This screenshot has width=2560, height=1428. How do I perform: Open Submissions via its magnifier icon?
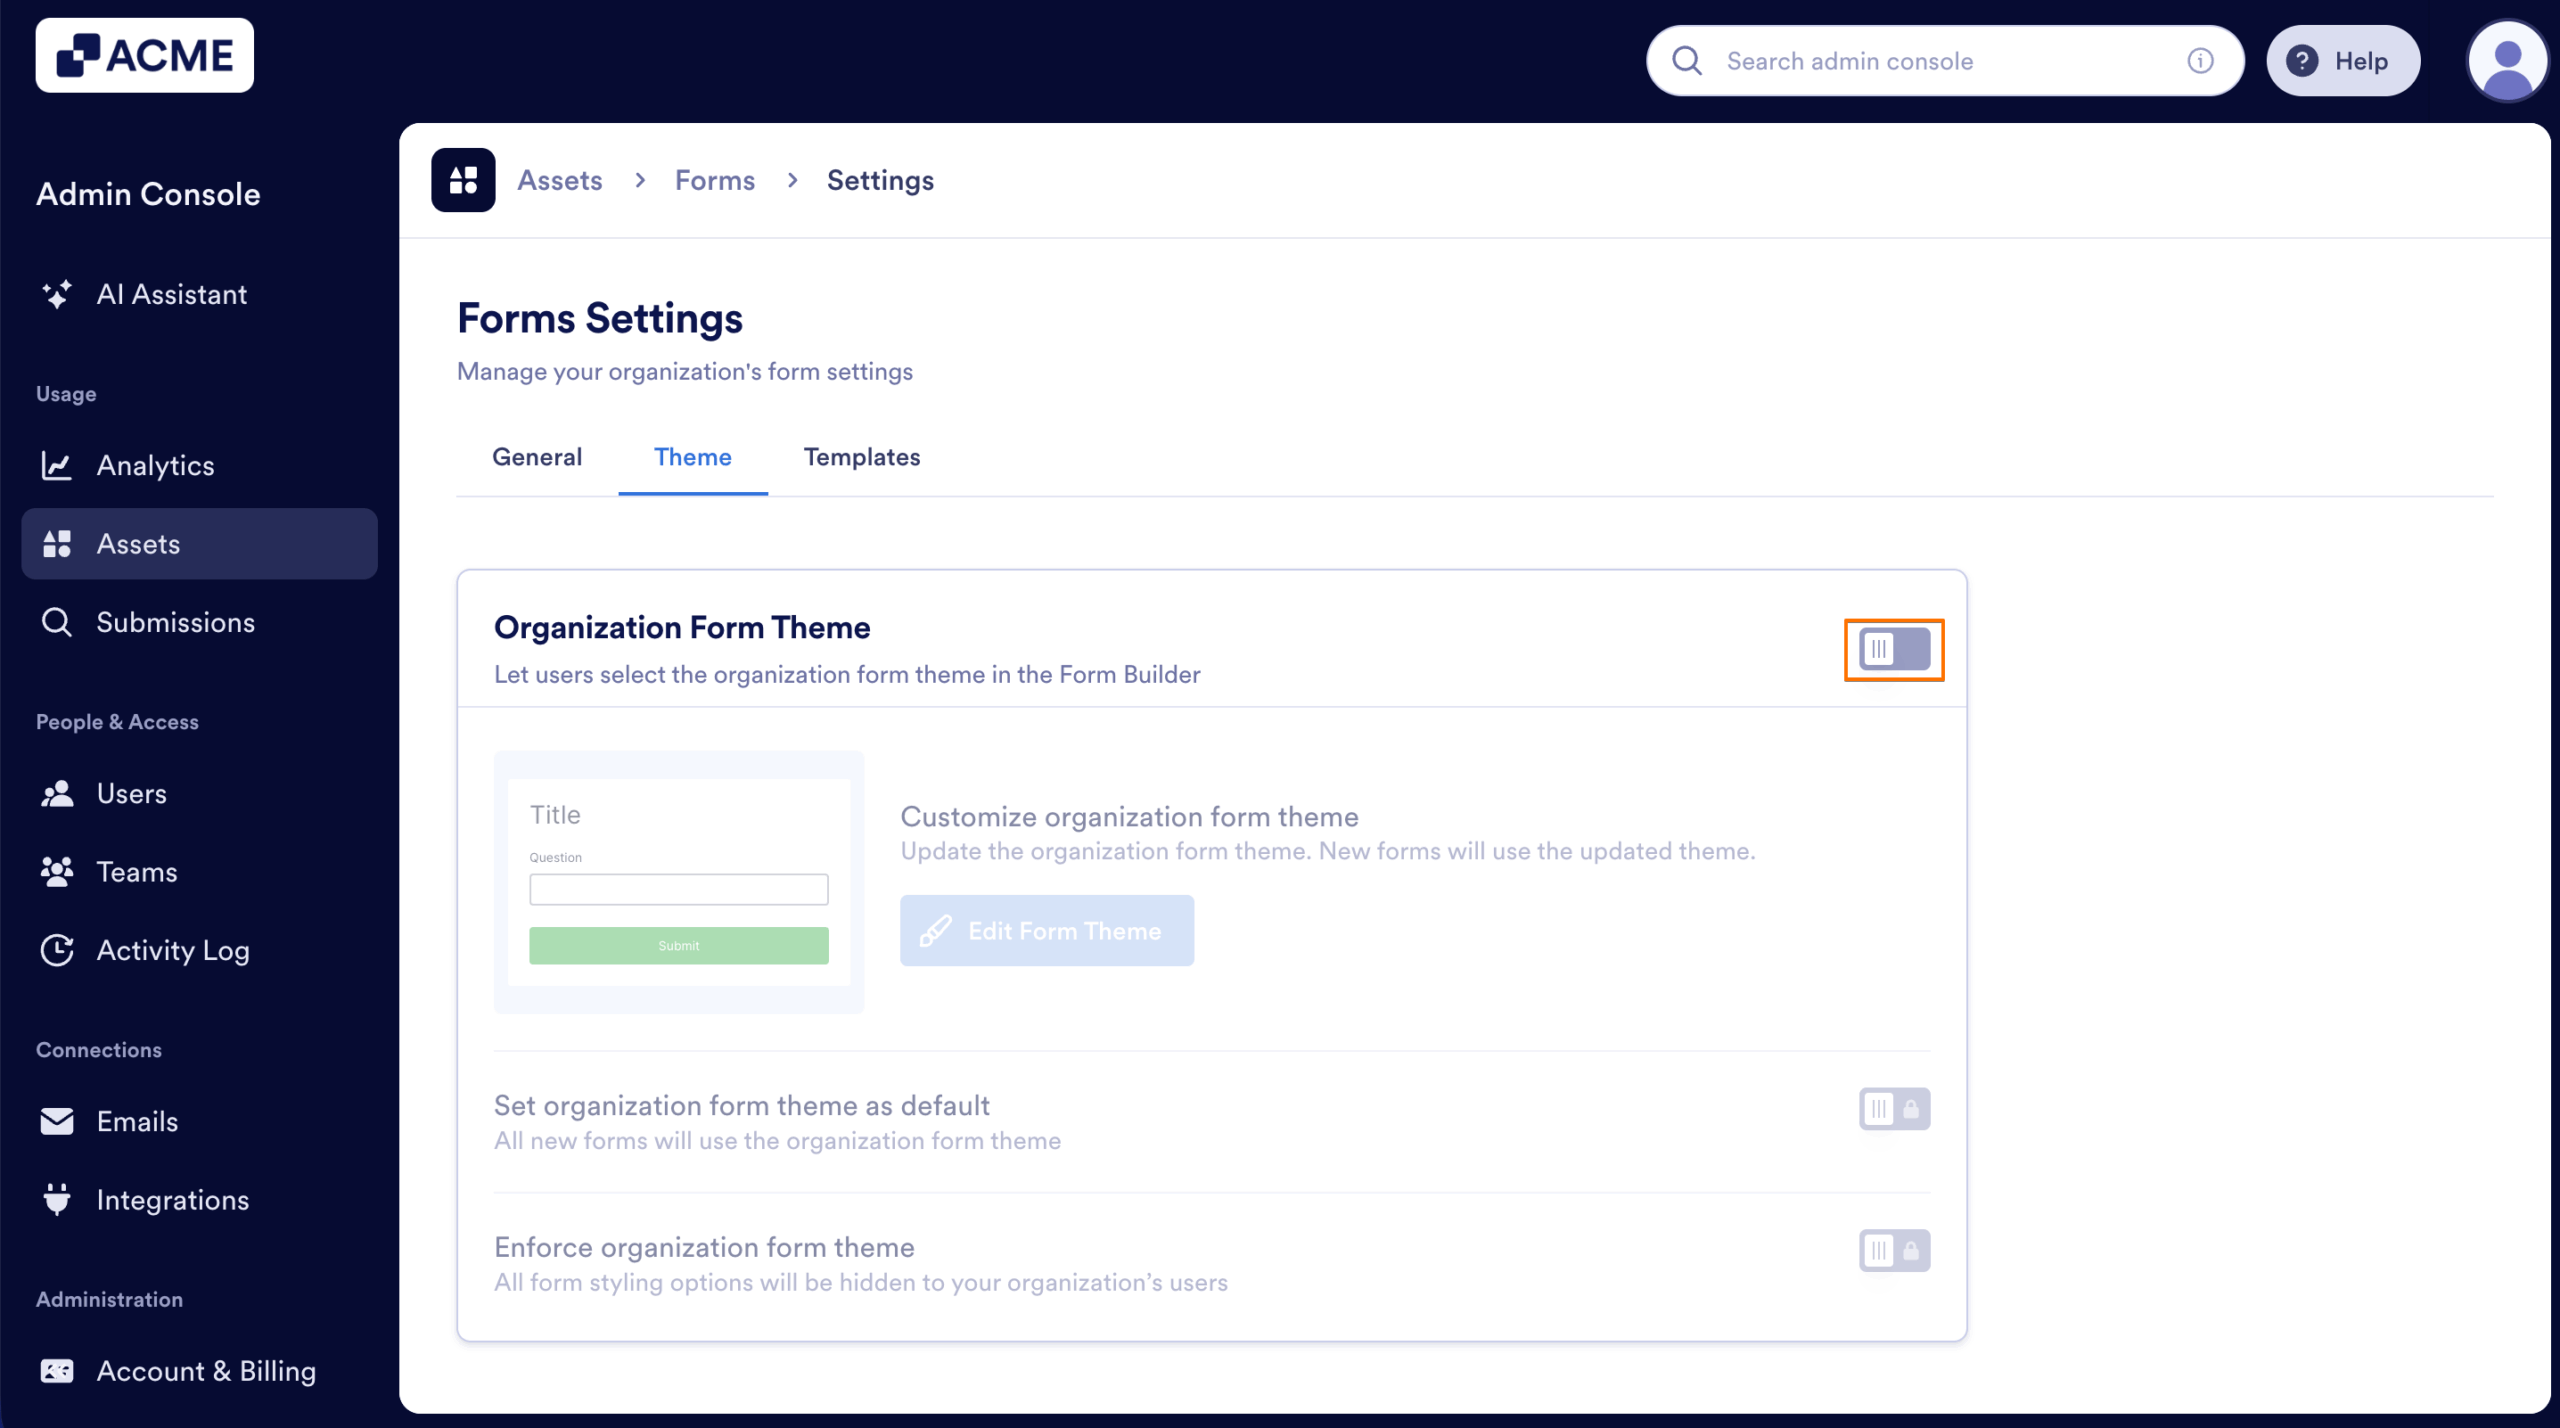click(58, 621)
